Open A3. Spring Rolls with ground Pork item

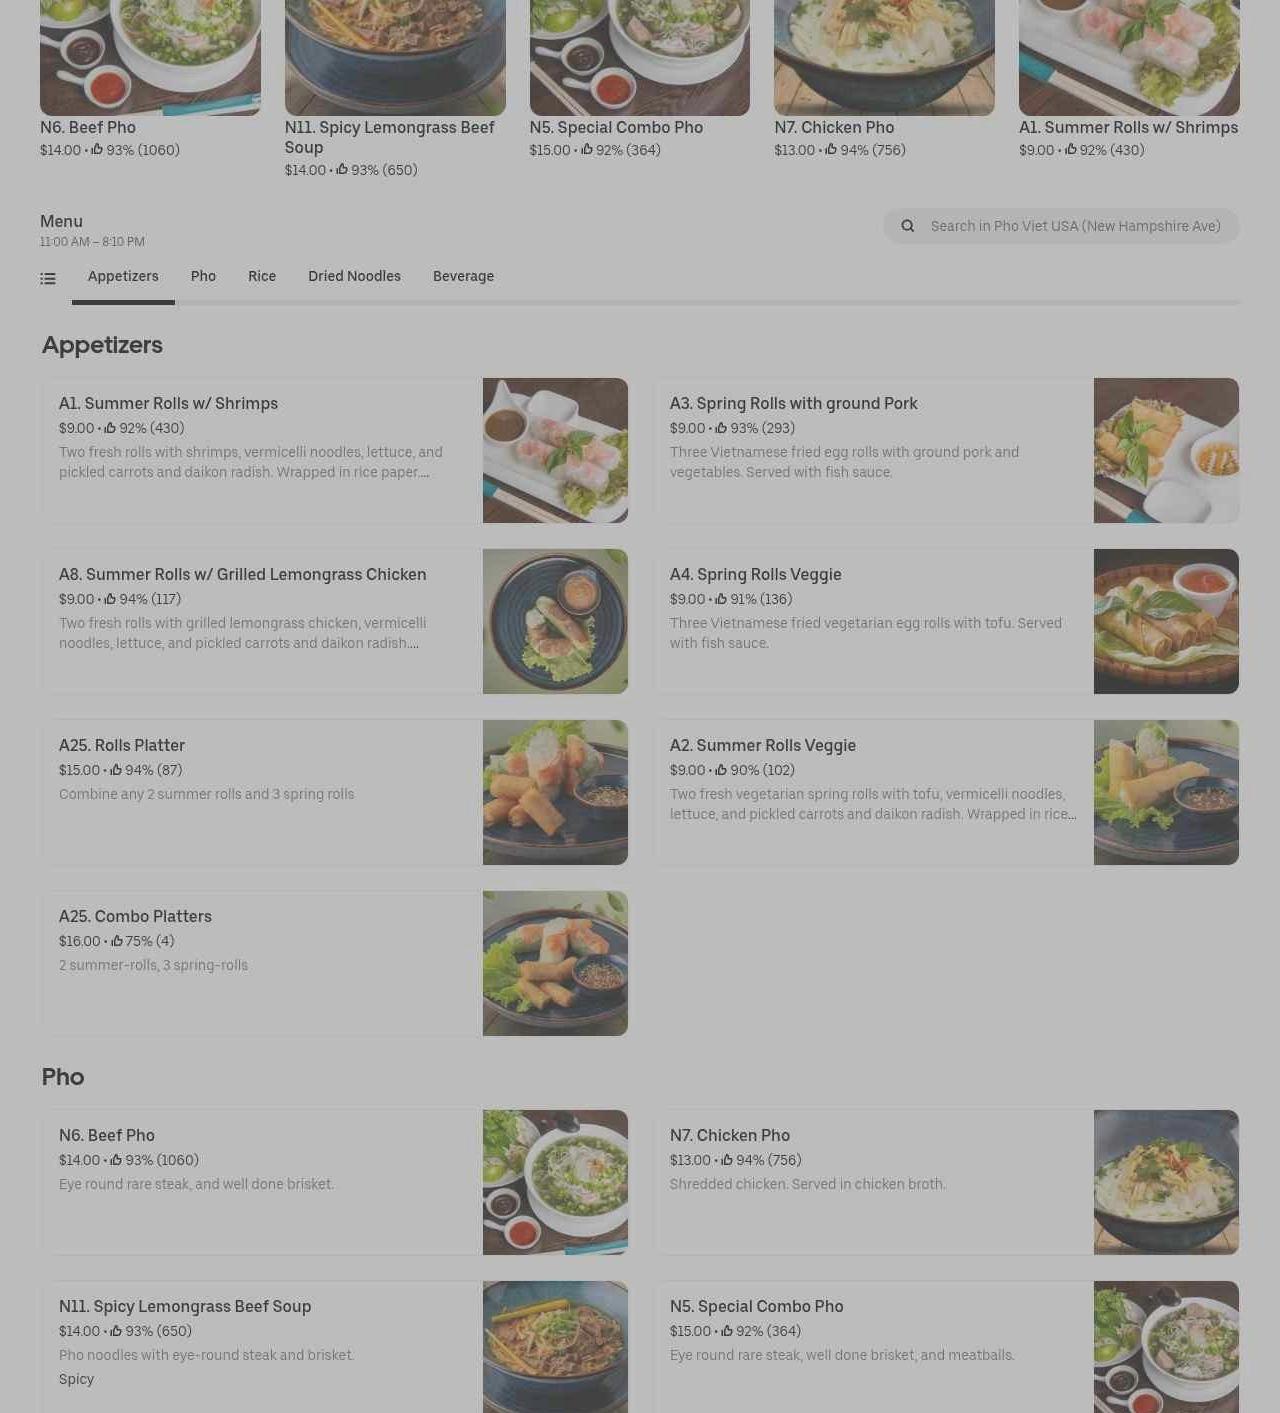946,450
